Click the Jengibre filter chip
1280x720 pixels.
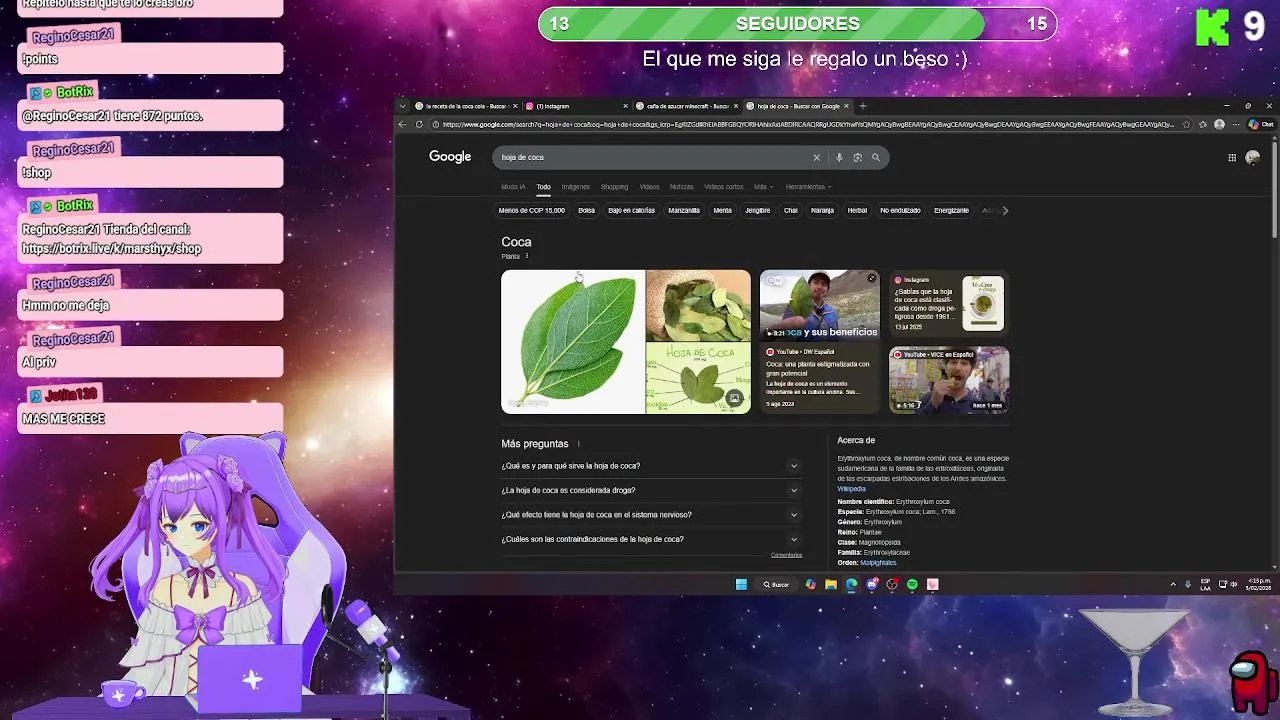tap(758, 210)
